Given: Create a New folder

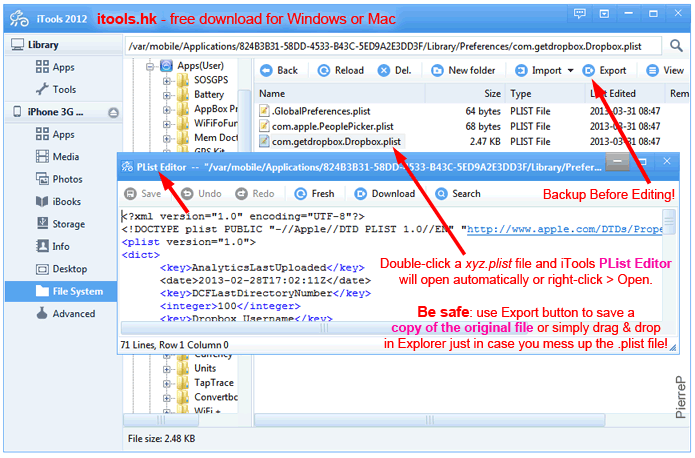Looking at the screenshot, I should [463, 70].
